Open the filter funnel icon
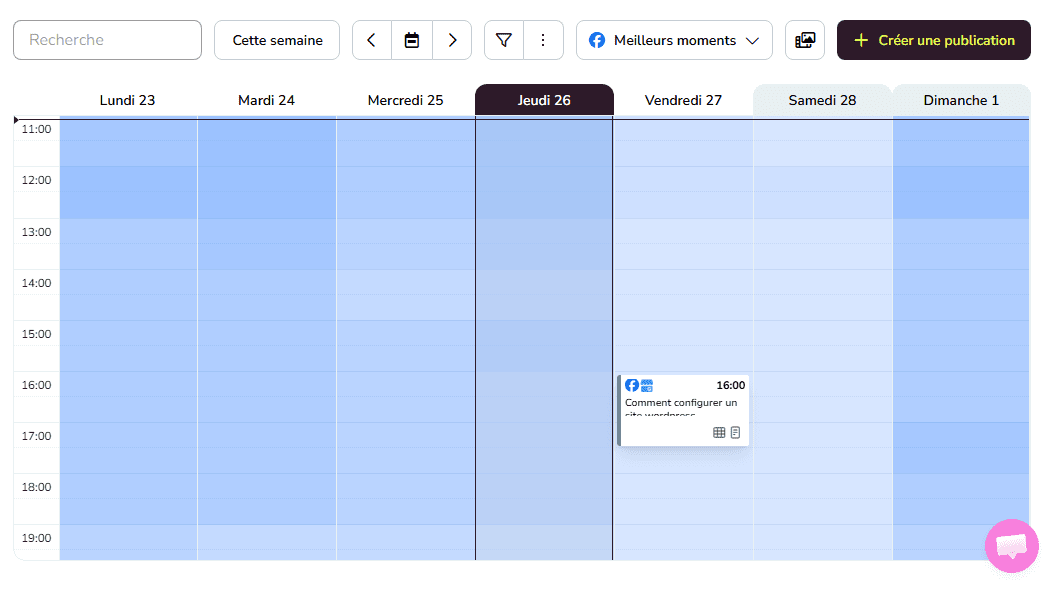 [x=504, y=40]
